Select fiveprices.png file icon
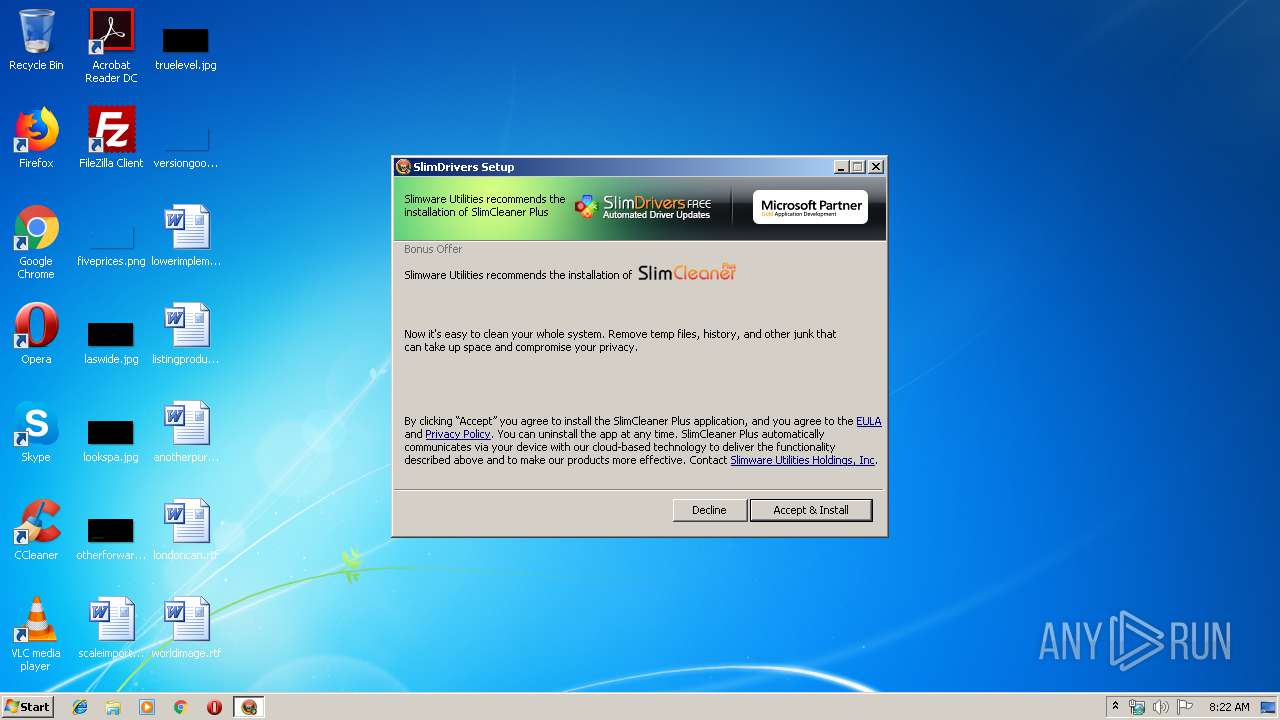This screenshot has width=1280, height=720. tap(111, 246)
